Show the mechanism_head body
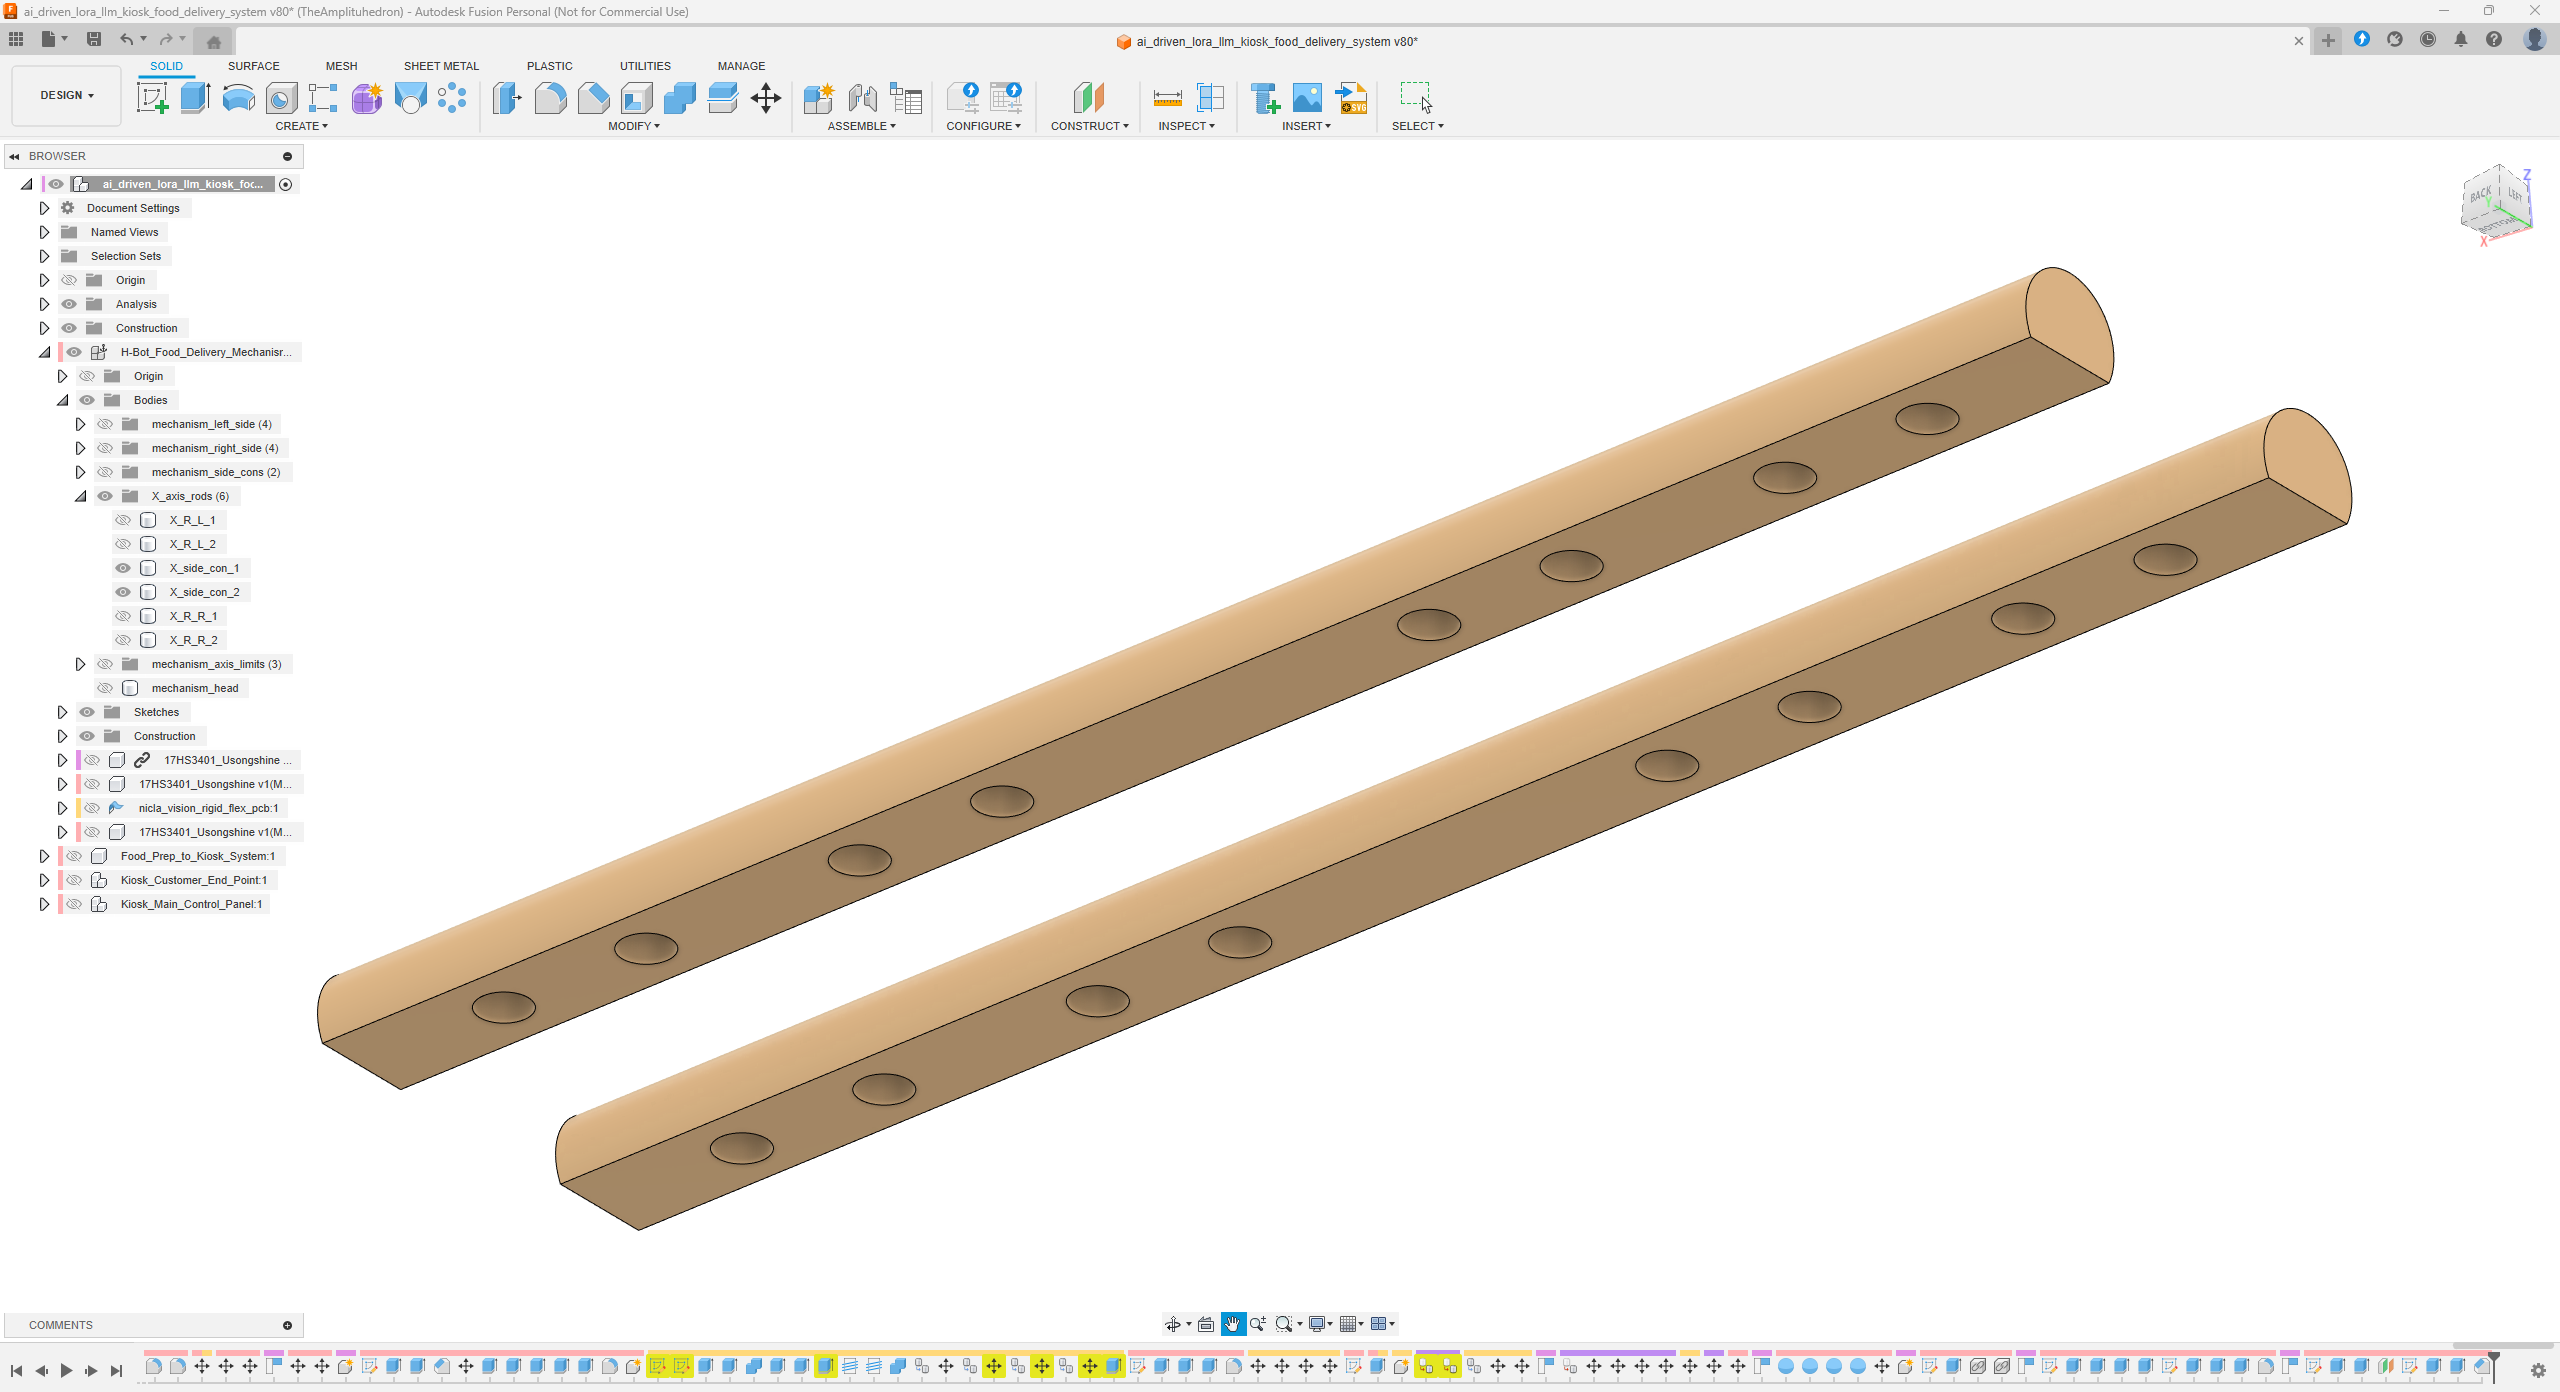This screenshot has height=1392, width=2560. (105, 688)
